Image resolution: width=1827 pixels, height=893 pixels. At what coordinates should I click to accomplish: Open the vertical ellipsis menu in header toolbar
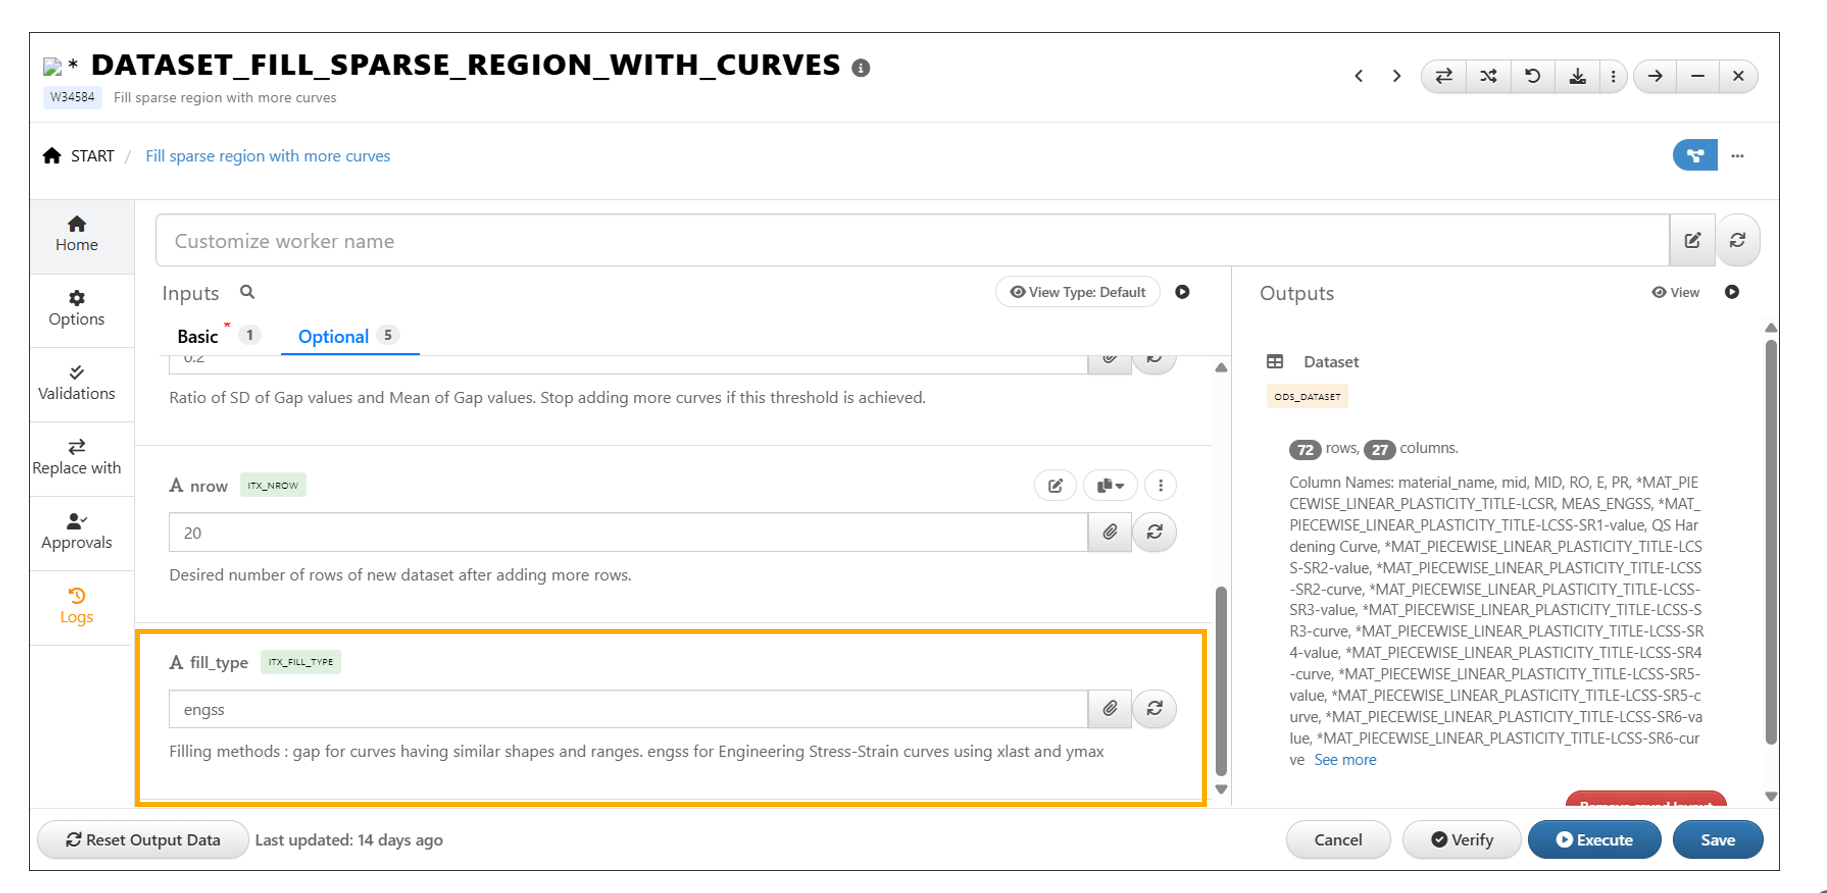click(1613, 76)
